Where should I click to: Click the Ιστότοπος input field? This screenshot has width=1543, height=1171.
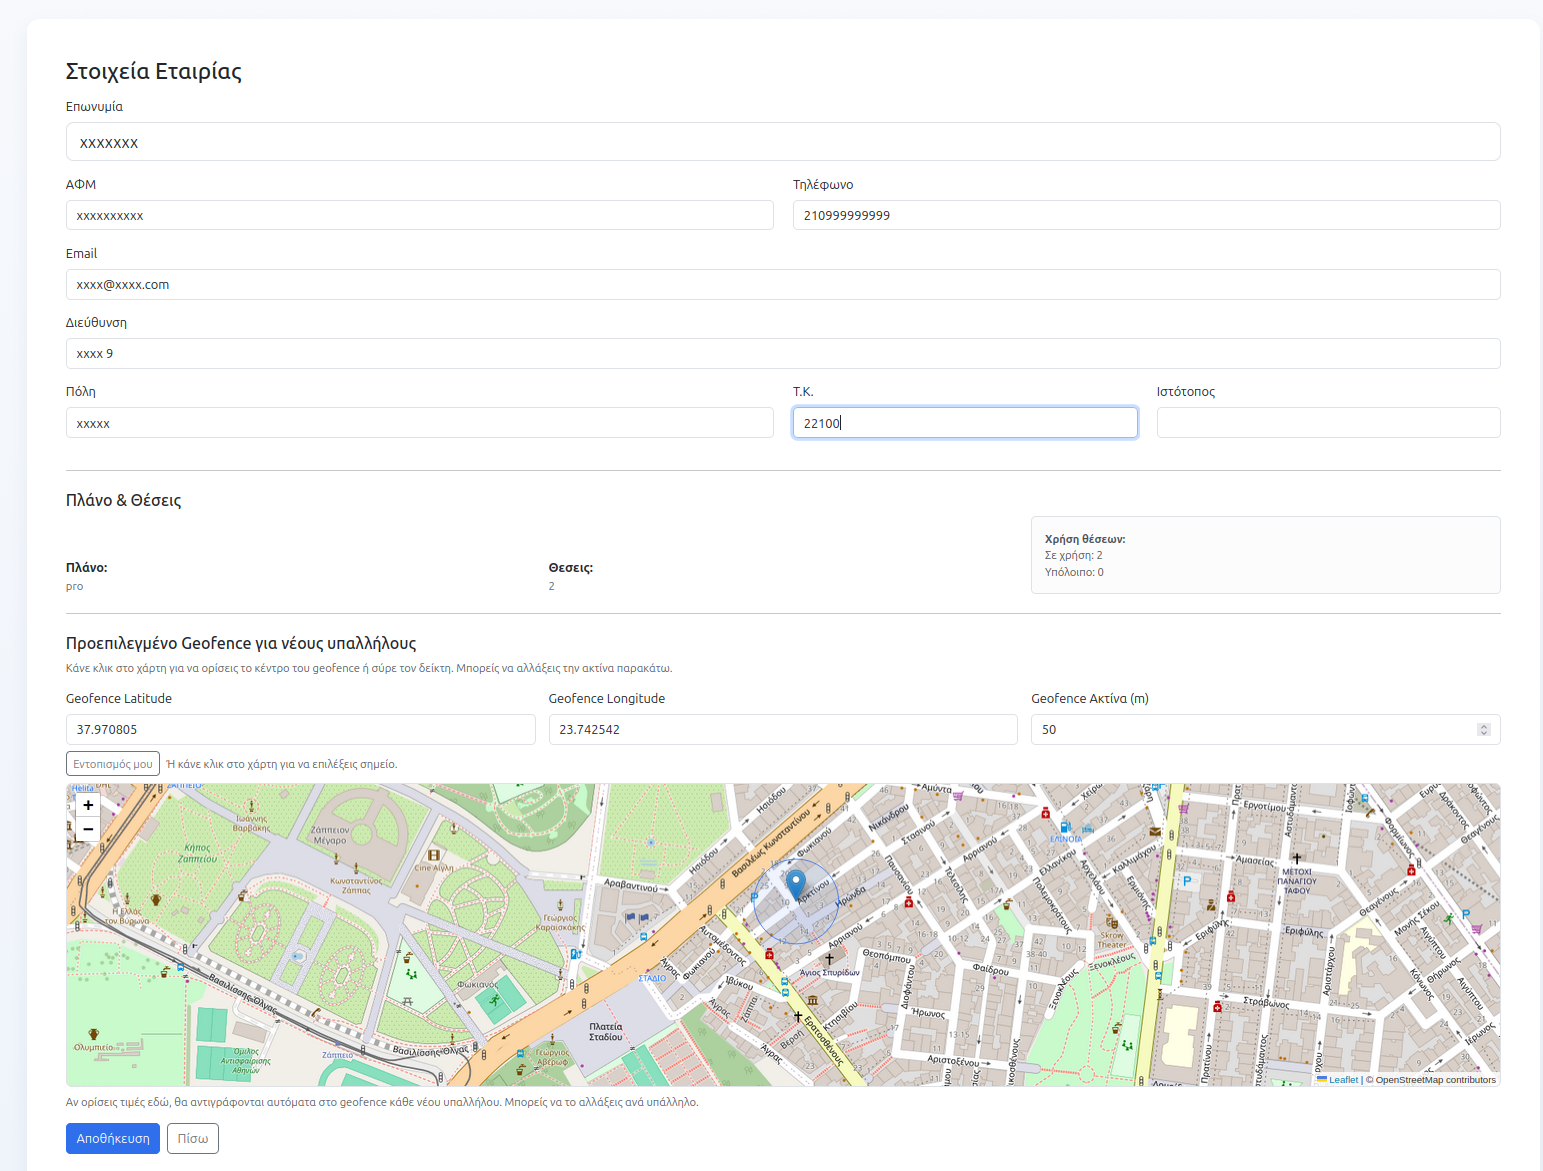pyautogui.click(x=1328, y=422)
